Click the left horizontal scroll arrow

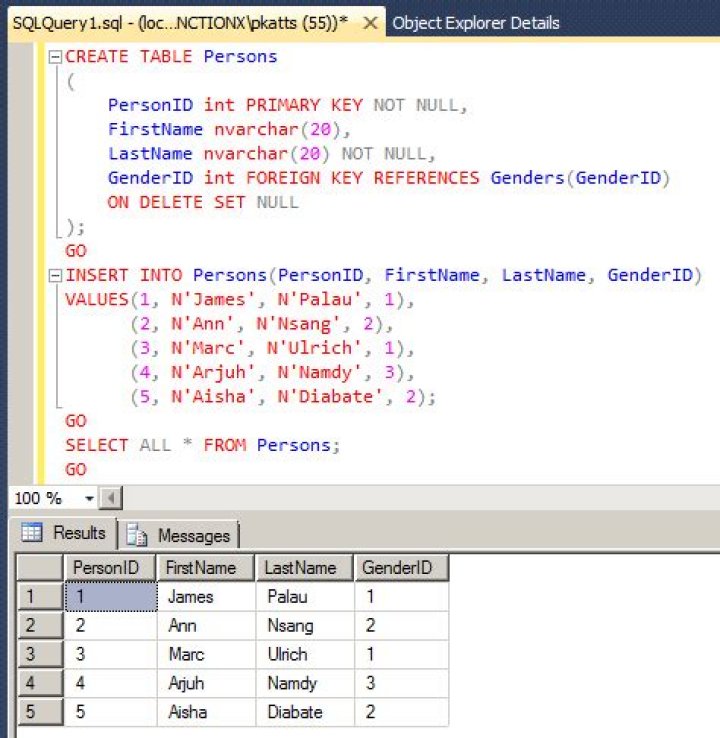pyautogui.click(x=112, y=498)
